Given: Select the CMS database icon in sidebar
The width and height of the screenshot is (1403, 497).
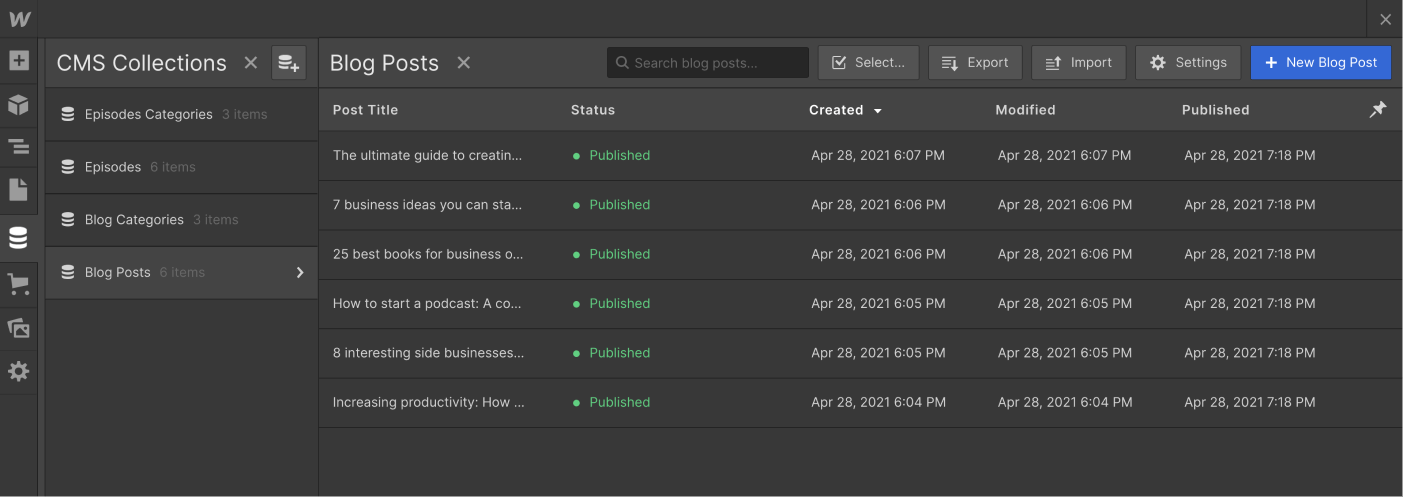Looking at the screenshot, I should point(18,238).
